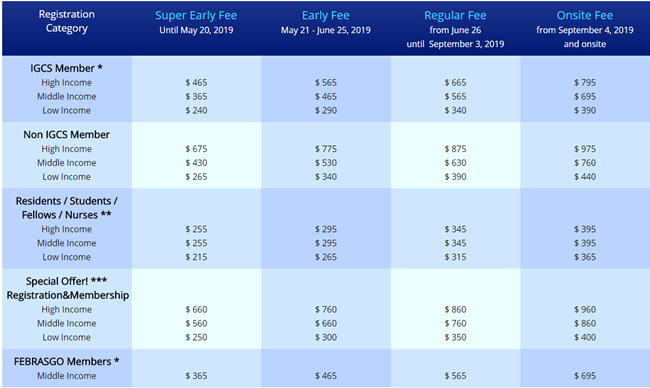Viewport: 650px width, 388px height.
Task: Click the Until May 20, 2019 date text
Action: (196, 30)
